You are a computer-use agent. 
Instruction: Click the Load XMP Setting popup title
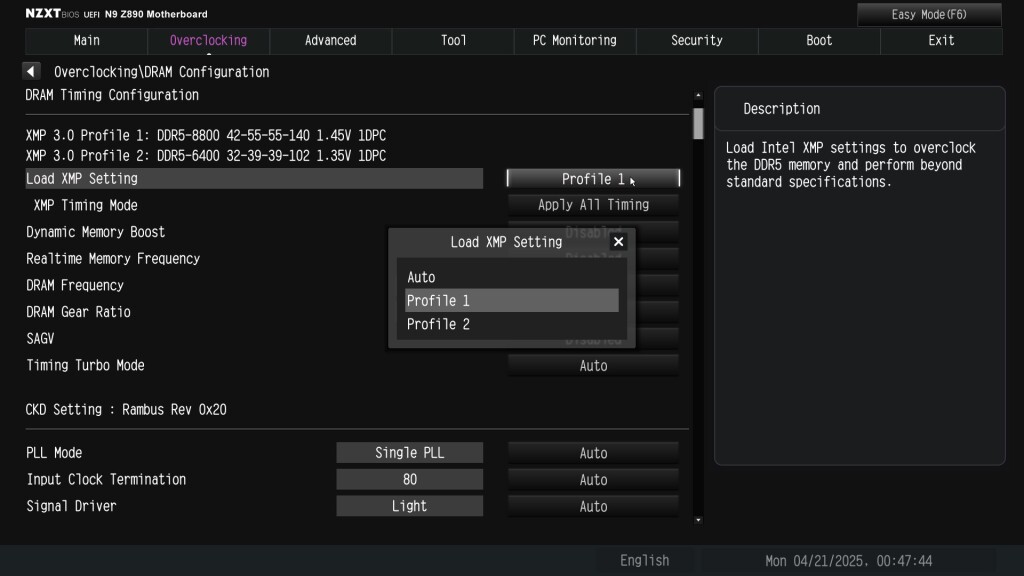(x=506, y=242)
